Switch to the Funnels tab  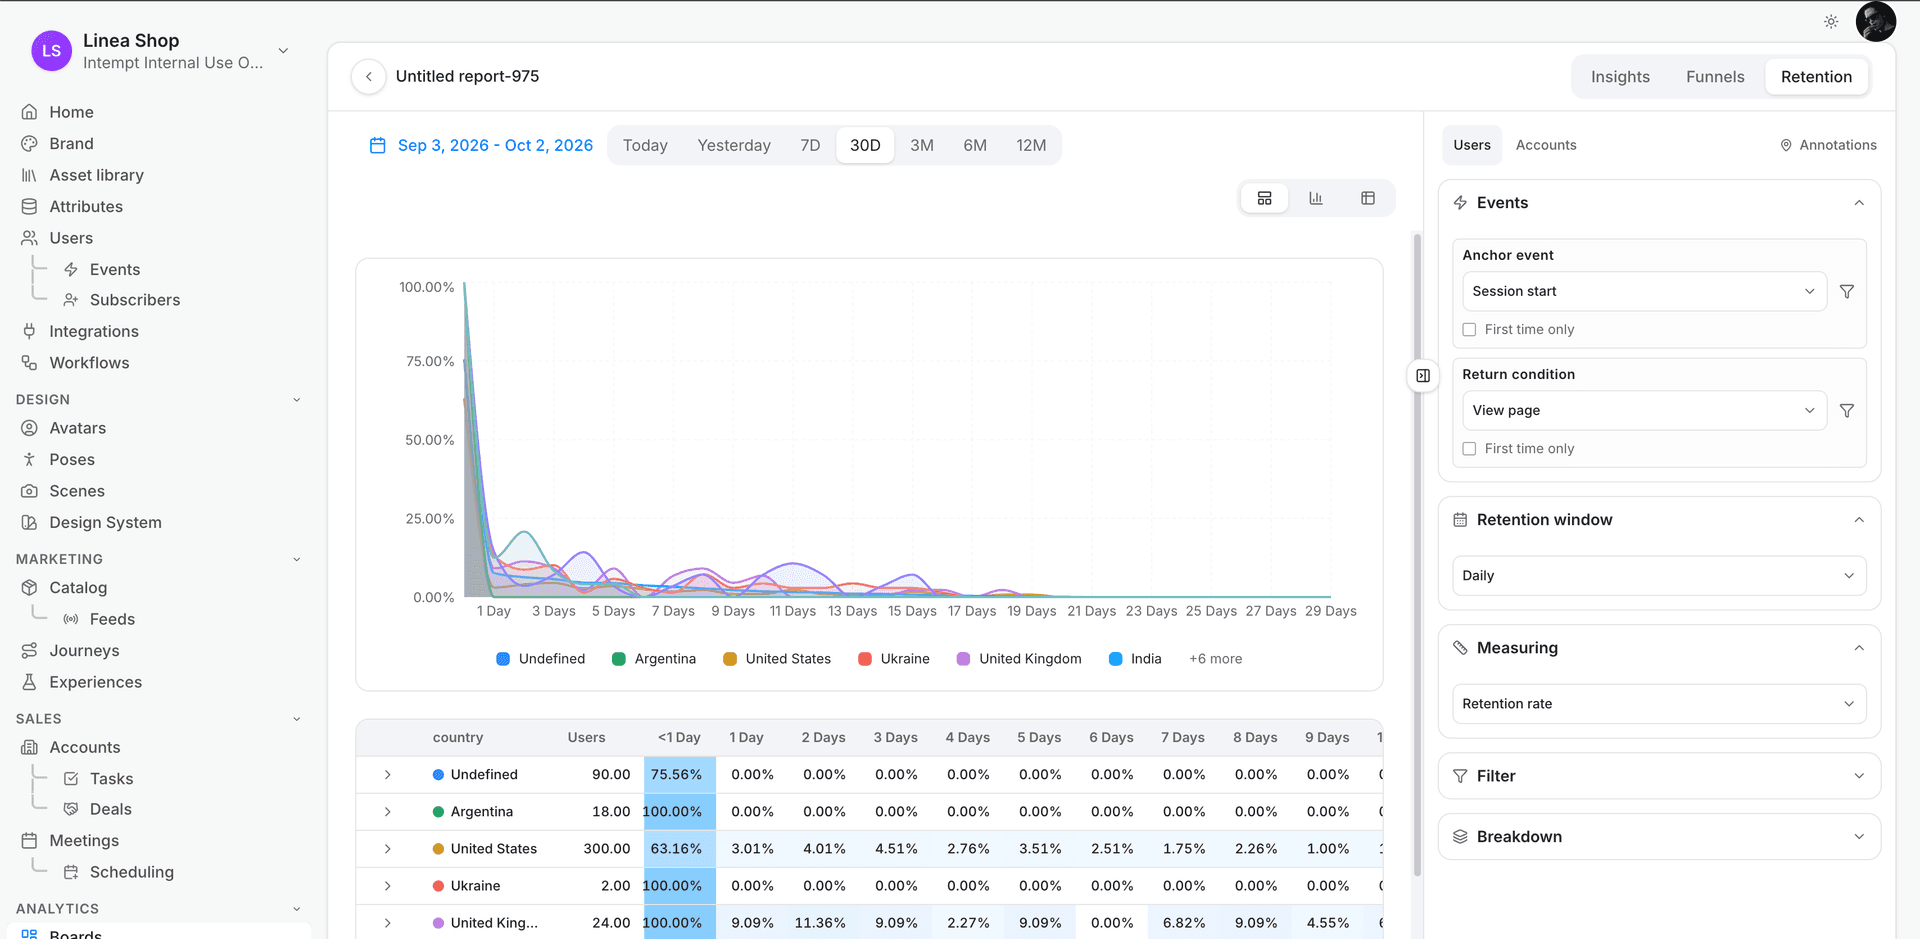pyautogui.click(x=1715, y=77)
